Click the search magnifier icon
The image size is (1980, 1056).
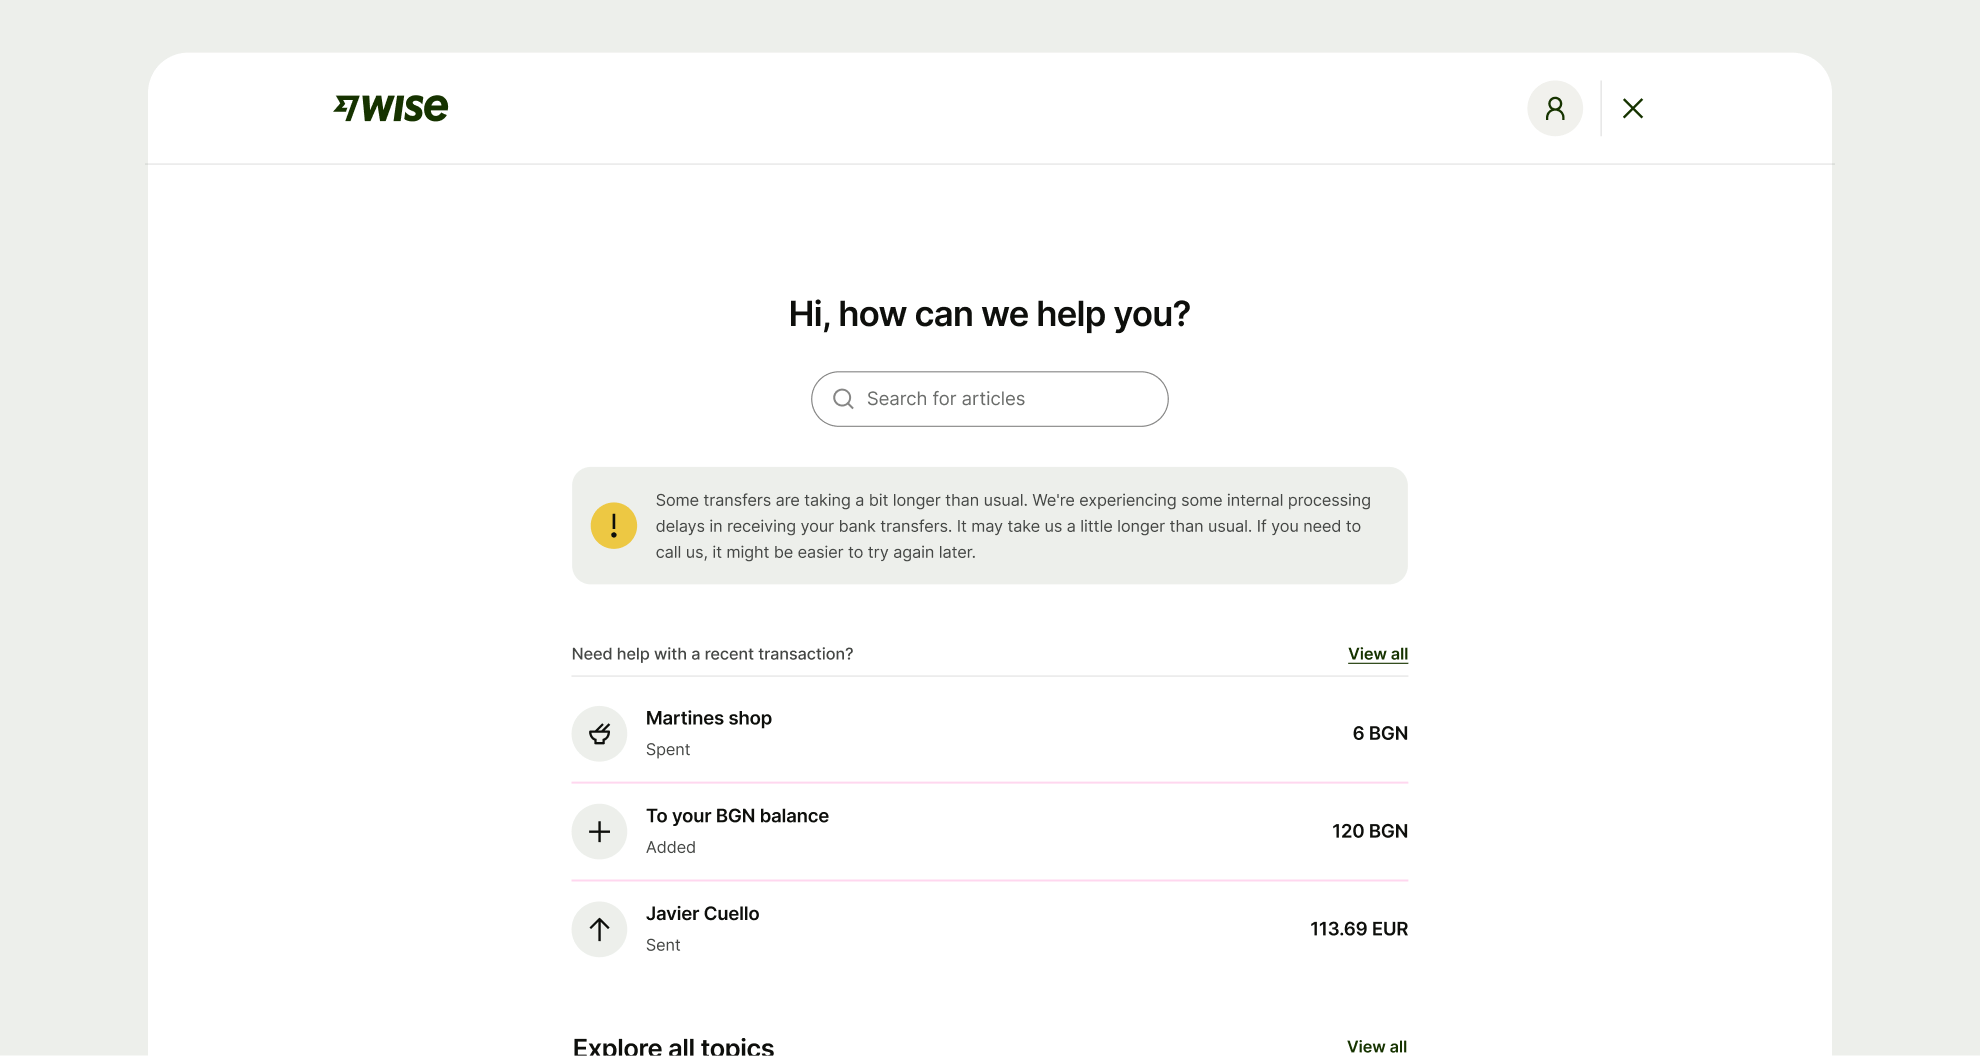pos(843,398)
